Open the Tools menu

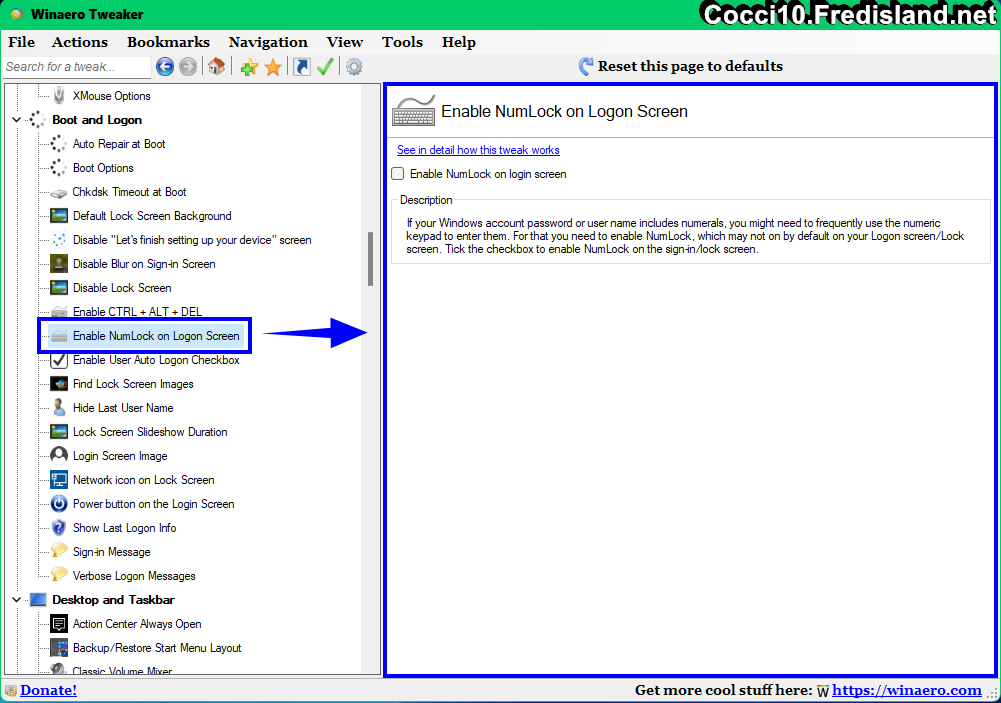[402, 42]
